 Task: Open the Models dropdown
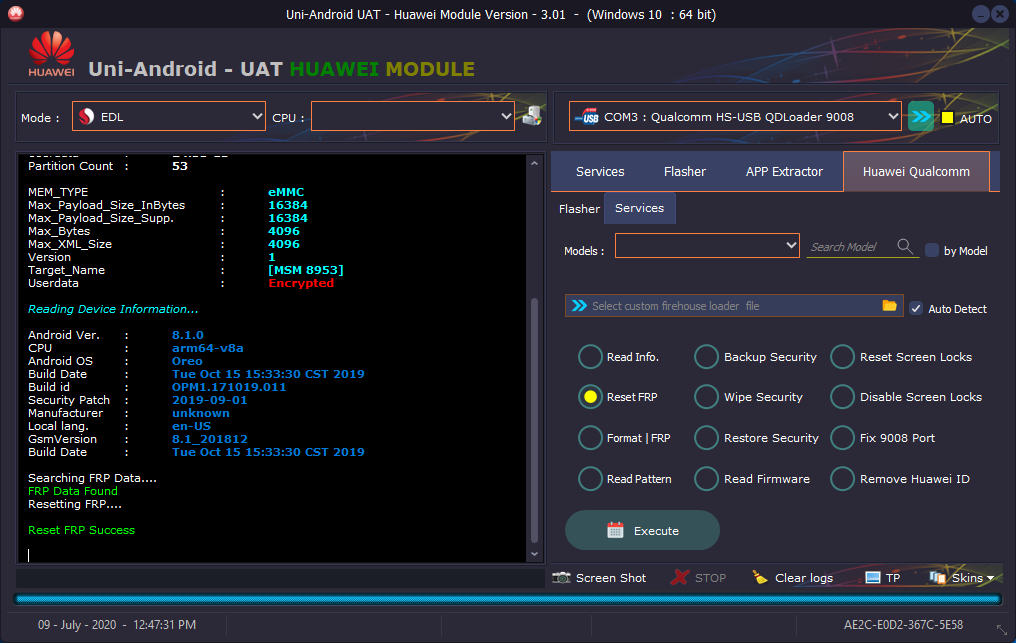tap(707, 246)
